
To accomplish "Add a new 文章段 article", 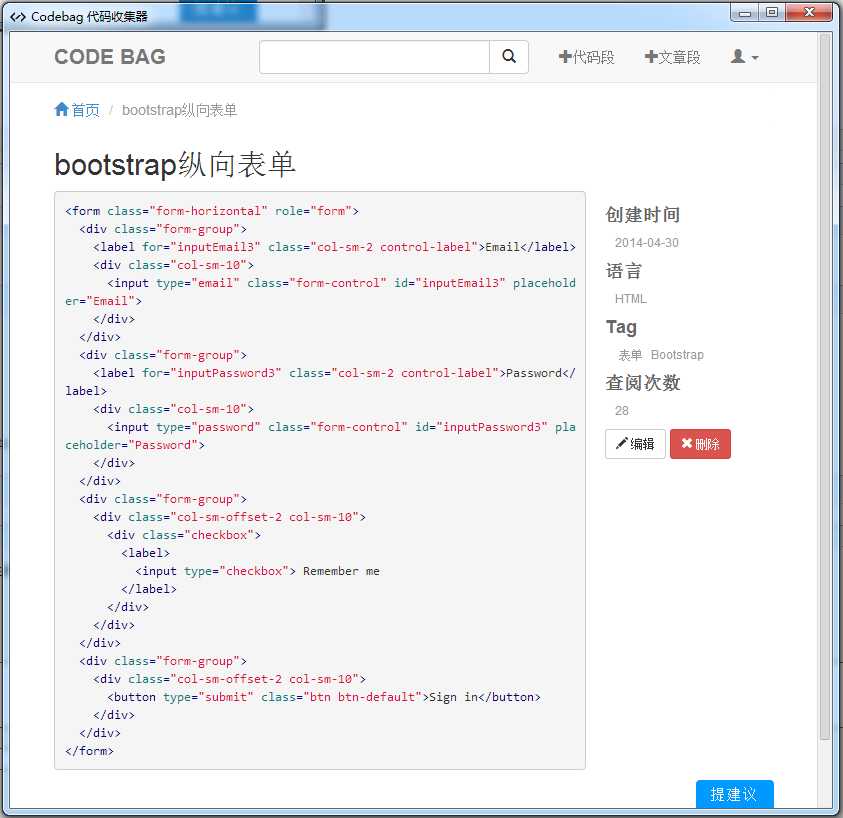I will coord(672,56).
